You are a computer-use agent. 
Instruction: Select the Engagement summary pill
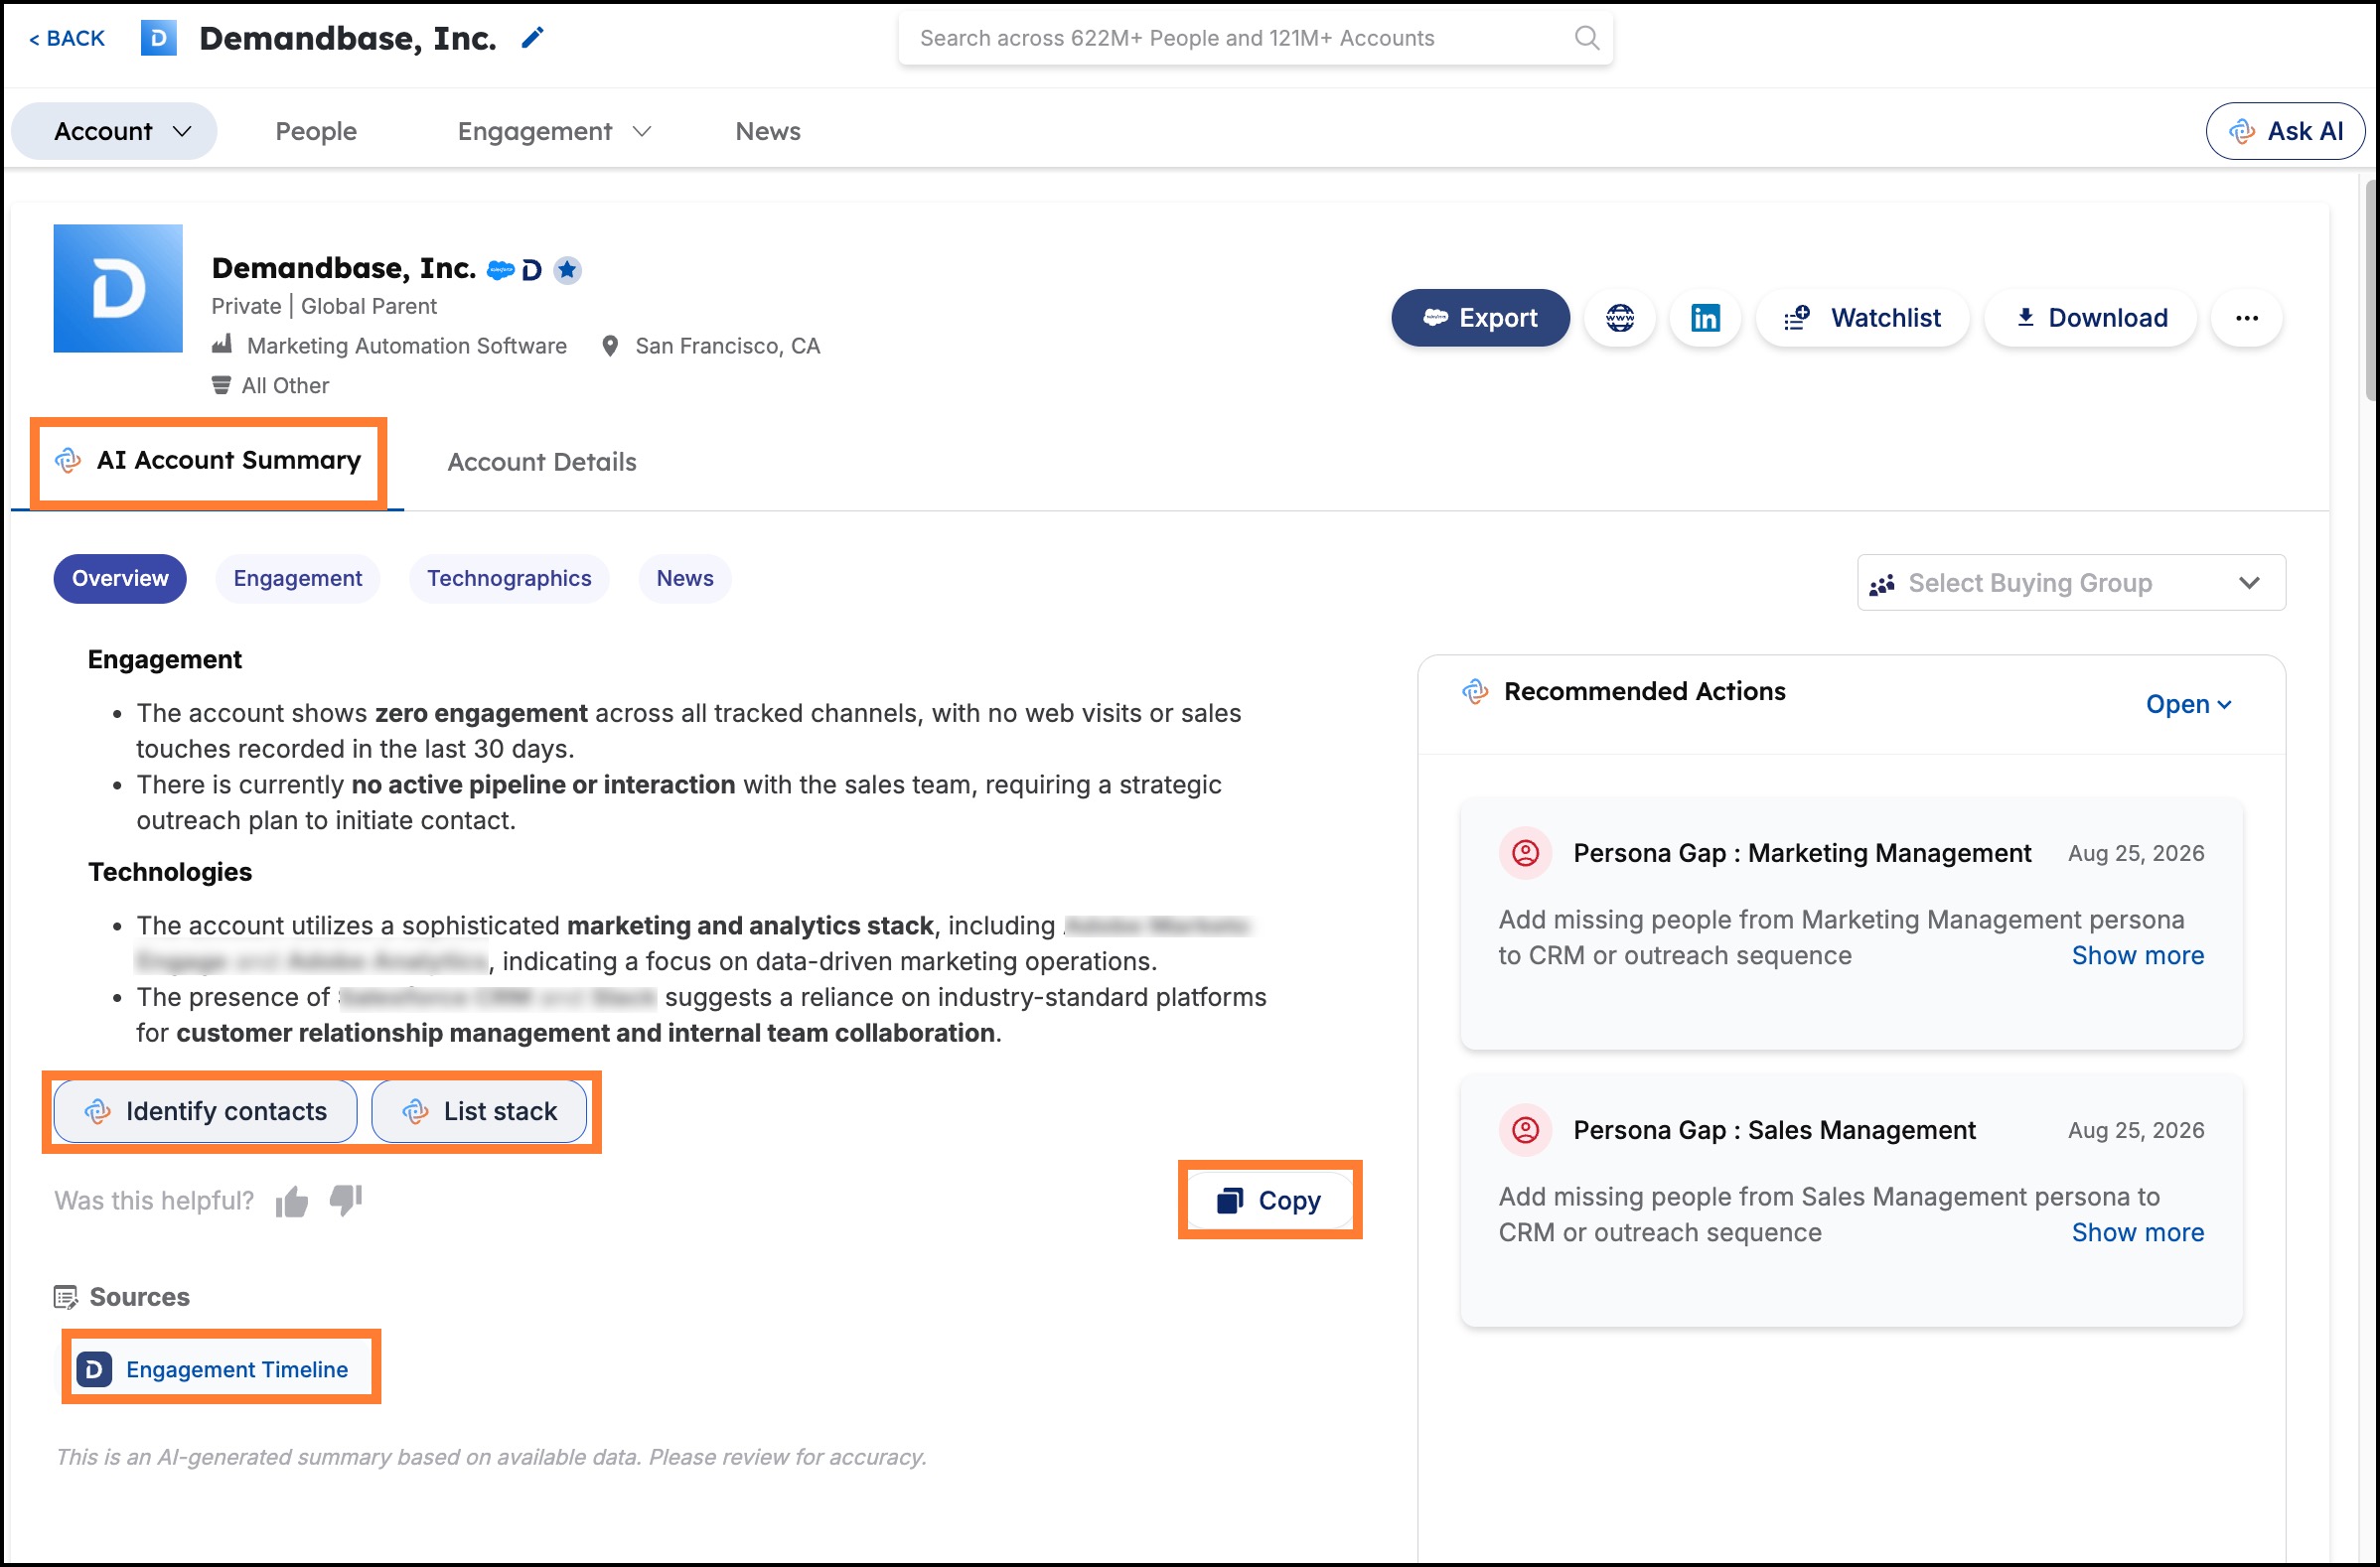coord(298,578)
